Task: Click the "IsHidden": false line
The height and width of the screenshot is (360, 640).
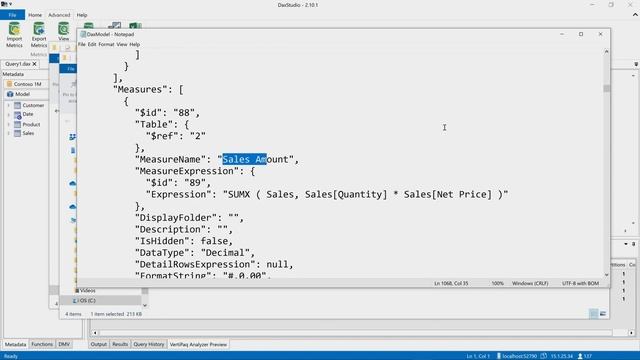Action: point(184,241)
